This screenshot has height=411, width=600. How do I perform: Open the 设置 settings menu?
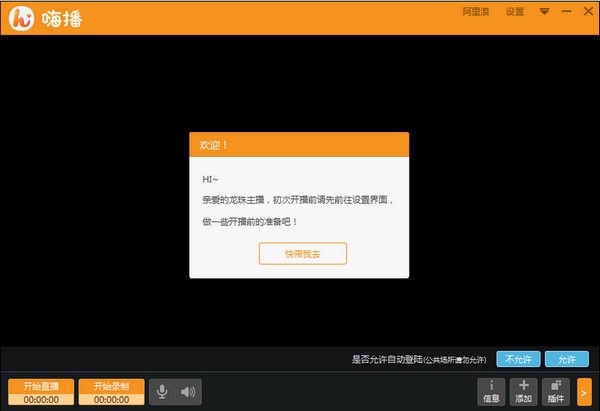[515, 12]
